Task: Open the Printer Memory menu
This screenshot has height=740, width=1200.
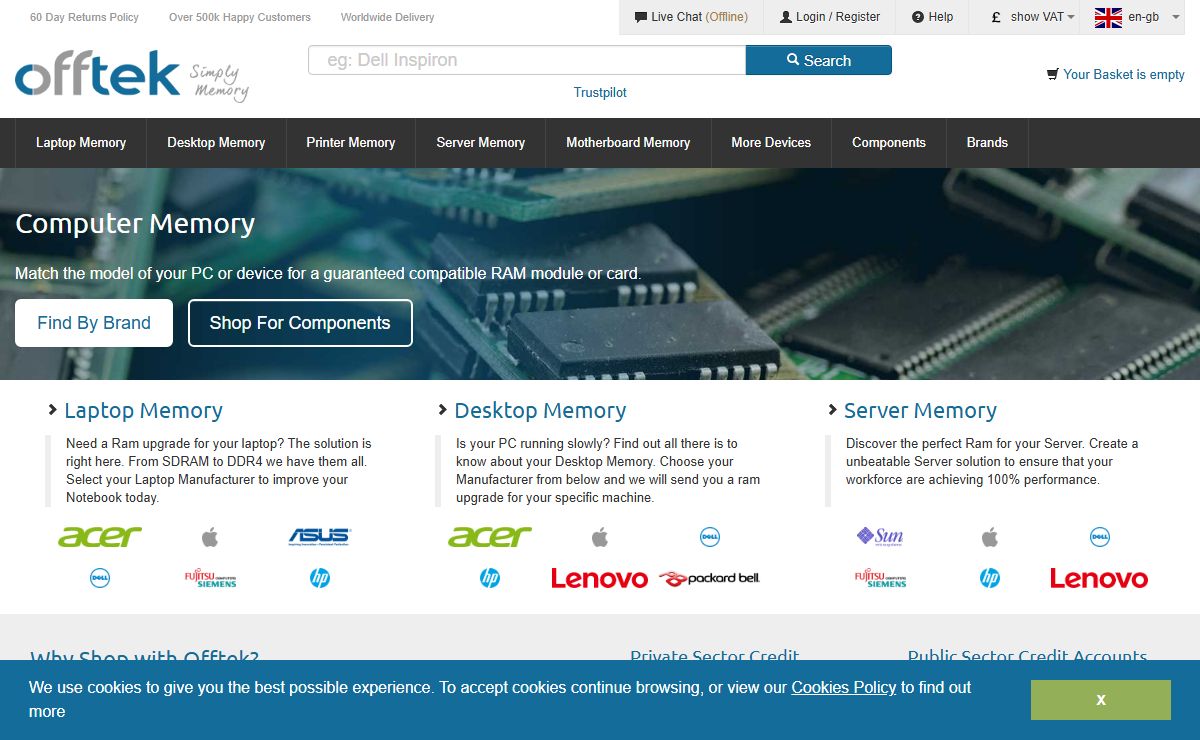Action: click(x=351, y=143)
